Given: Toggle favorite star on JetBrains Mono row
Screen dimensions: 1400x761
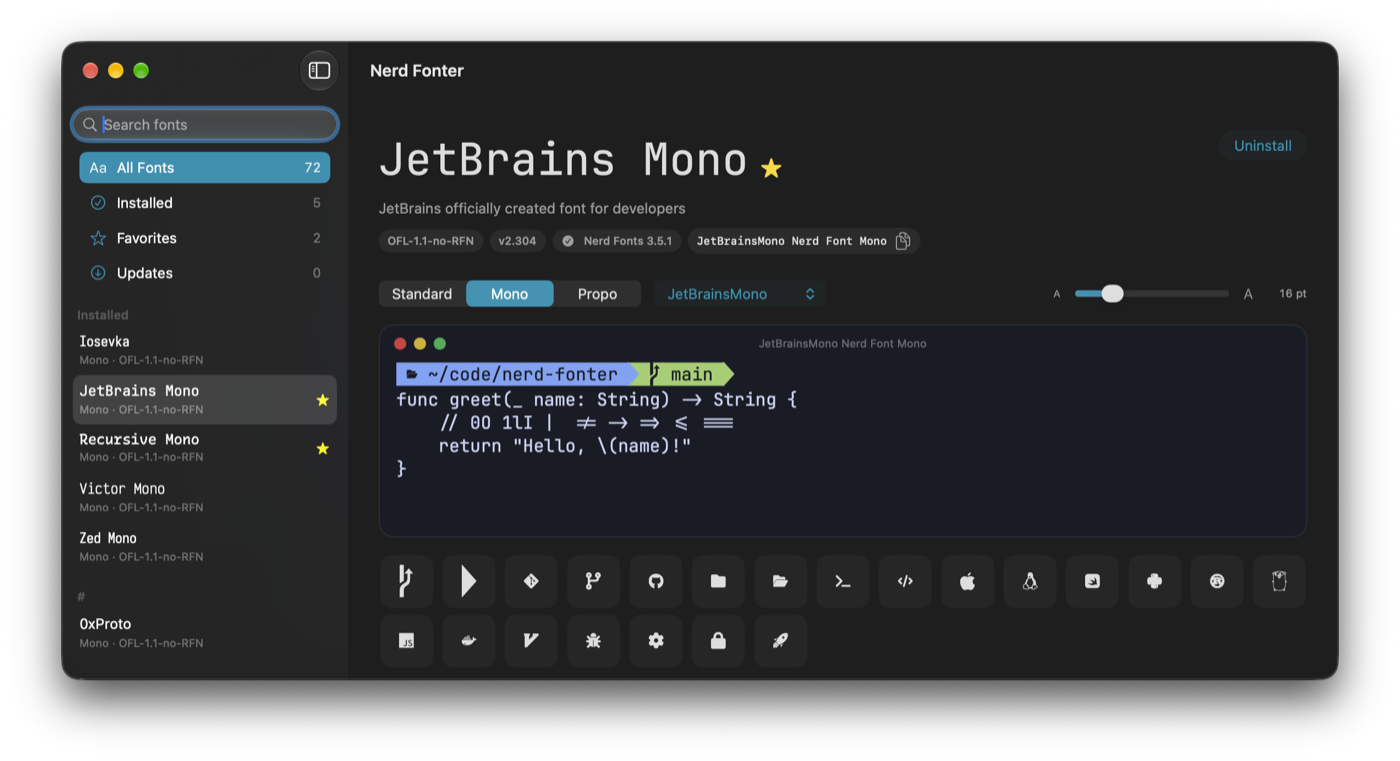Looking at the screenshot, I should 322,400.
